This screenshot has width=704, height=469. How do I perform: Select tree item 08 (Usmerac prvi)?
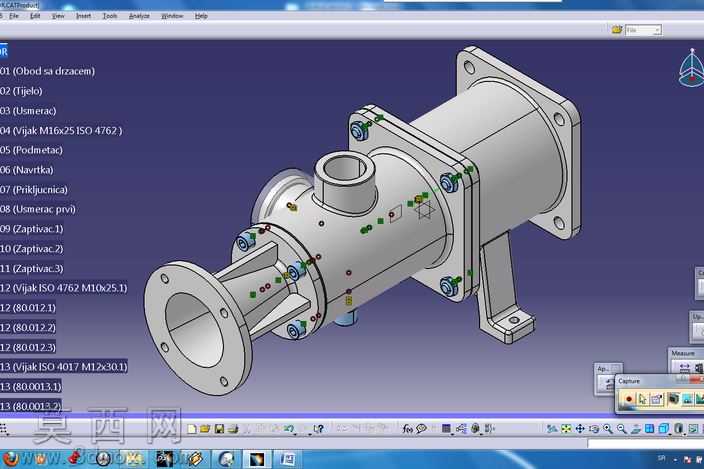[38, 209]
